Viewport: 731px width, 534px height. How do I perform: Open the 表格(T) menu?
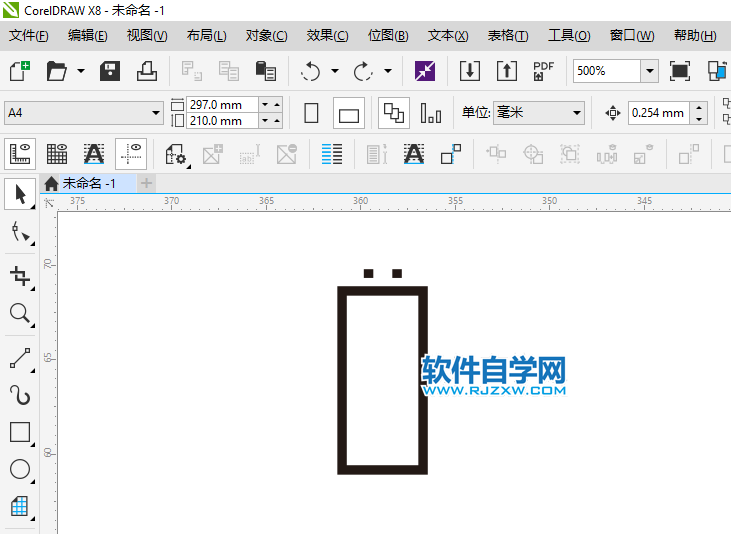[508, 35]
